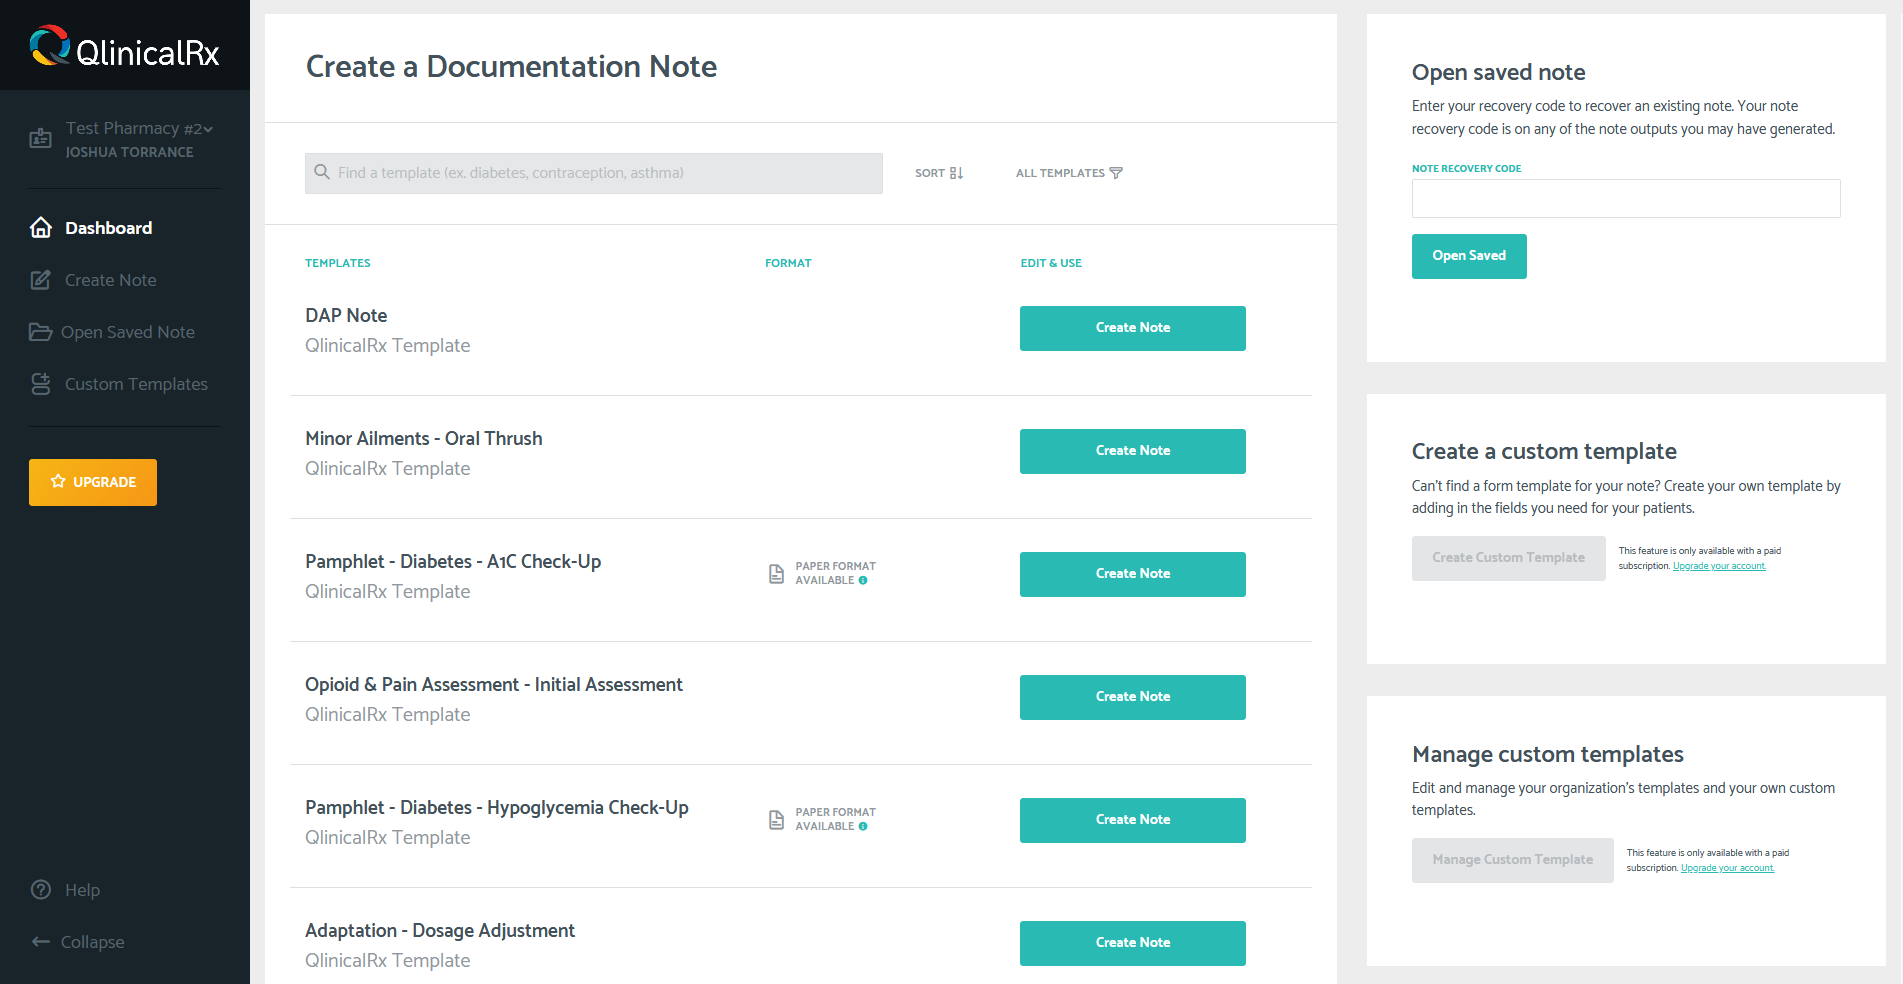Click Upgrade your account link under Manage templates
This screenshot has width=1903, height=984.
click(x=1727, y=868)
